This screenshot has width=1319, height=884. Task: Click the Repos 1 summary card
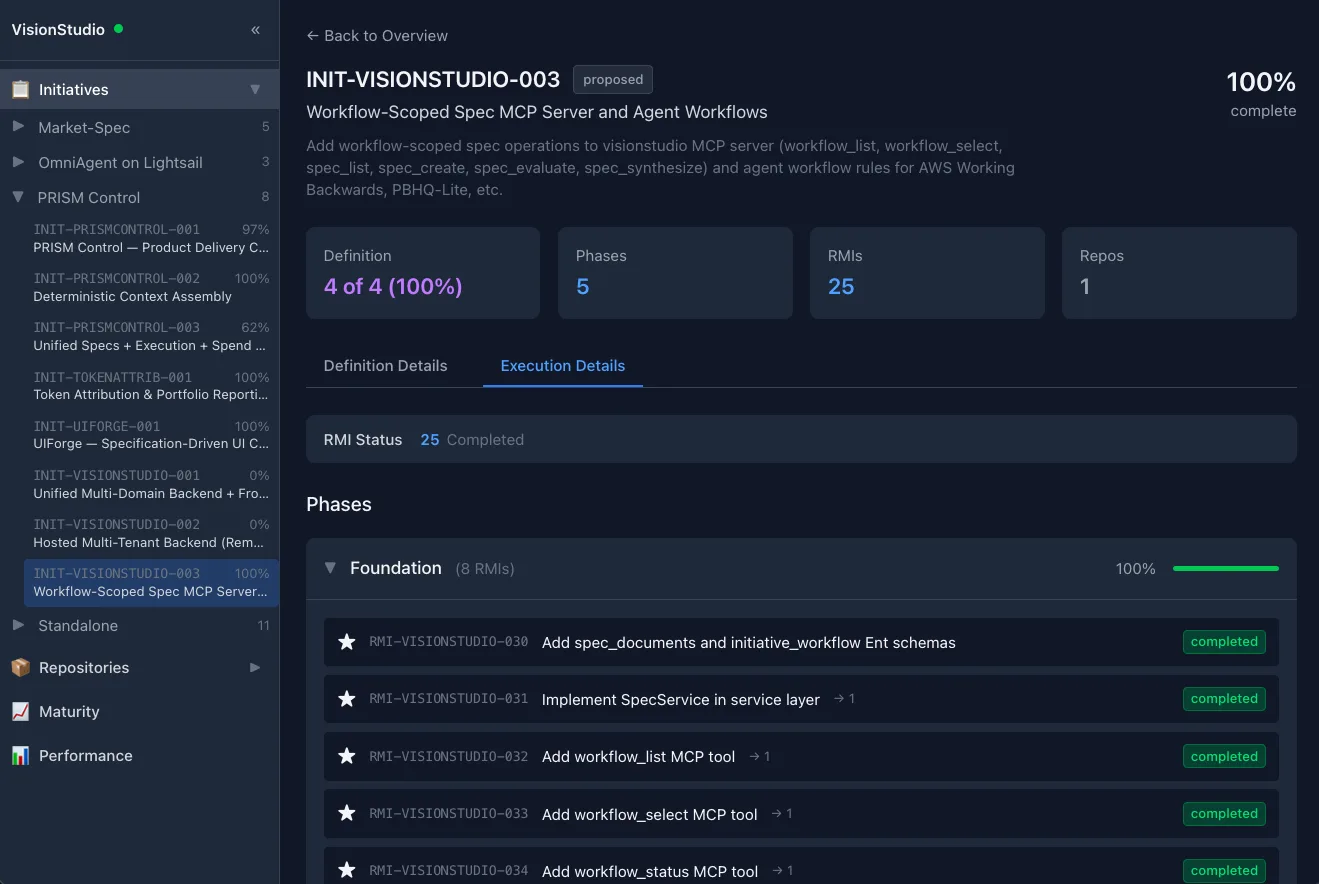[1179, 273]
